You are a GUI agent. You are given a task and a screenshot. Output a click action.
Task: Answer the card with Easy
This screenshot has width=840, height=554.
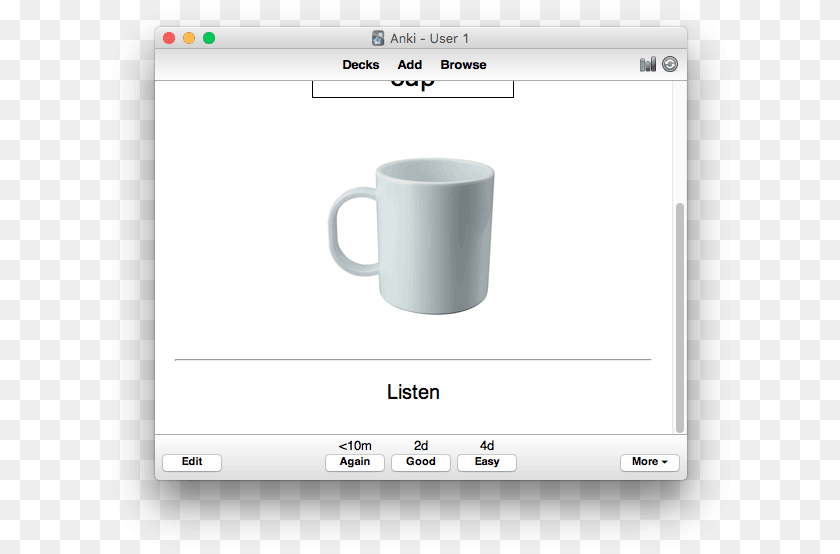(487, 462)
